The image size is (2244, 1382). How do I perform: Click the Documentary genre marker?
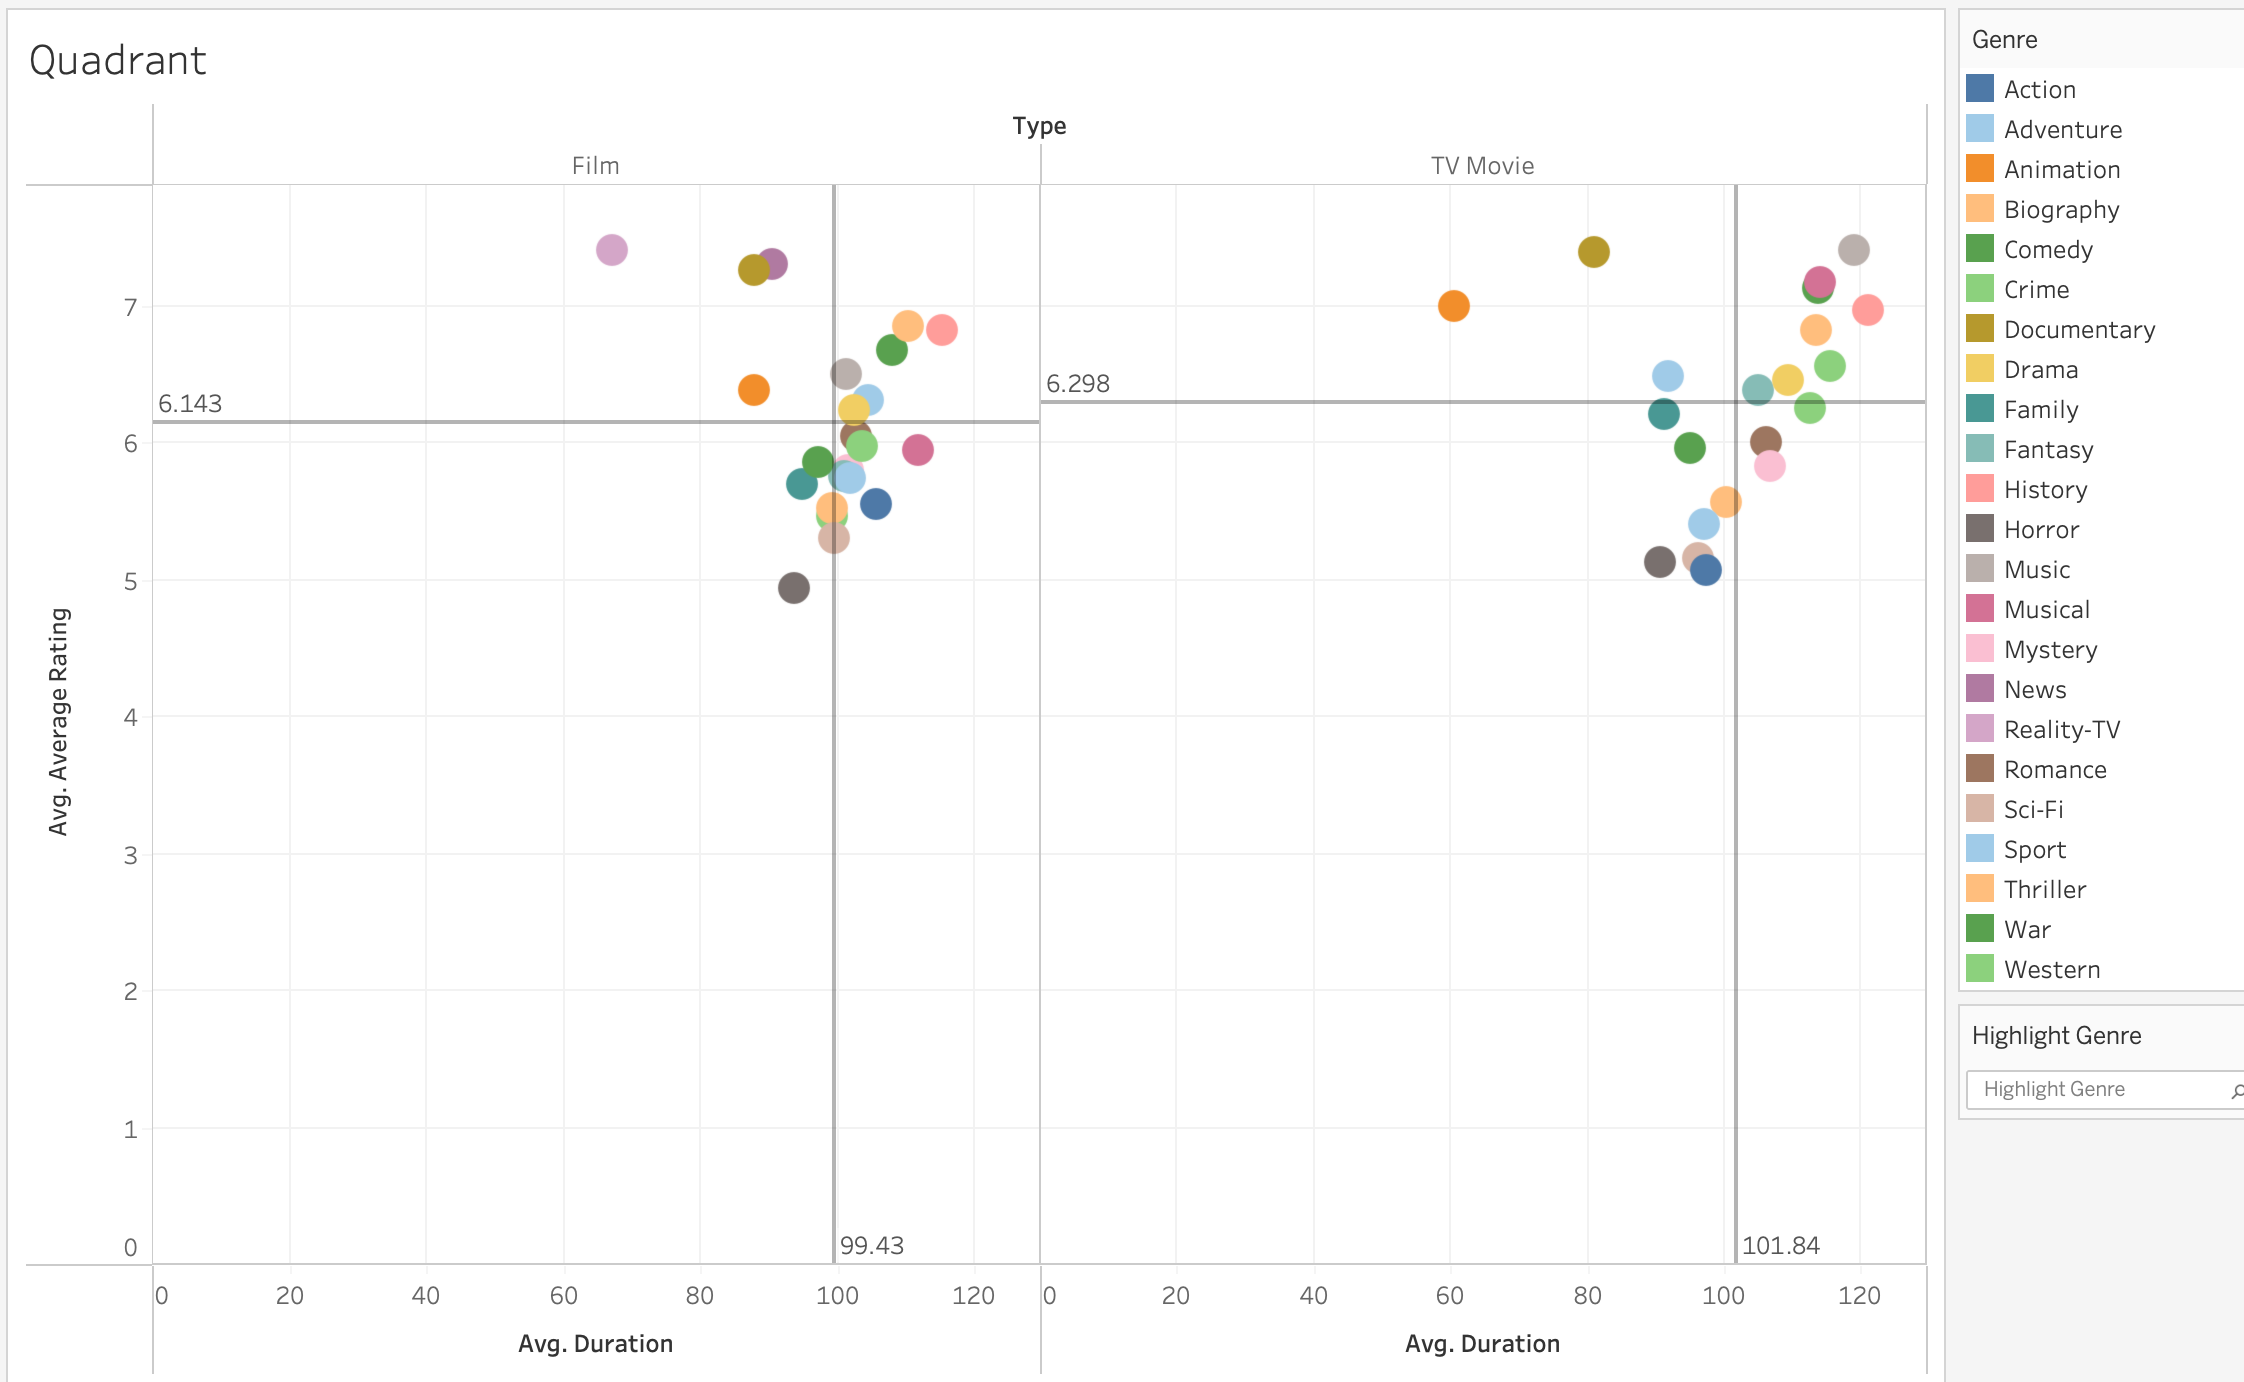click(752, 269)
